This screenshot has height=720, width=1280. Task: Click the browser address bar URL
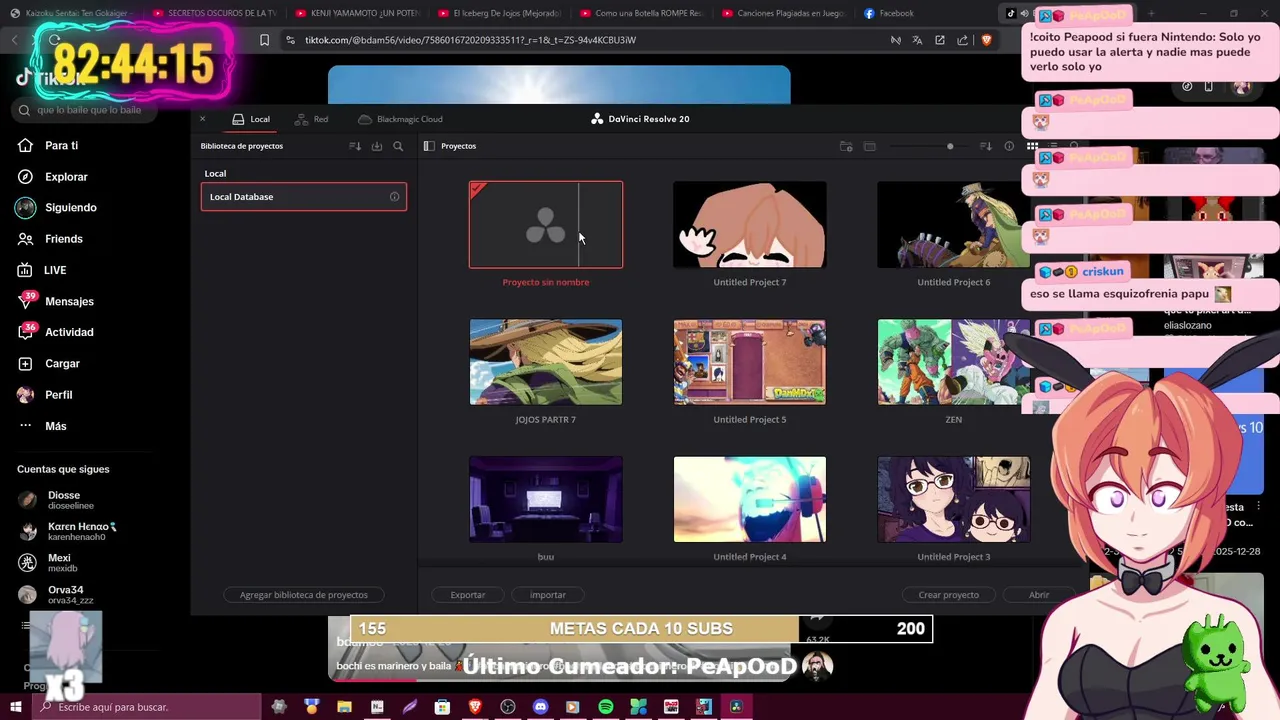471,40
